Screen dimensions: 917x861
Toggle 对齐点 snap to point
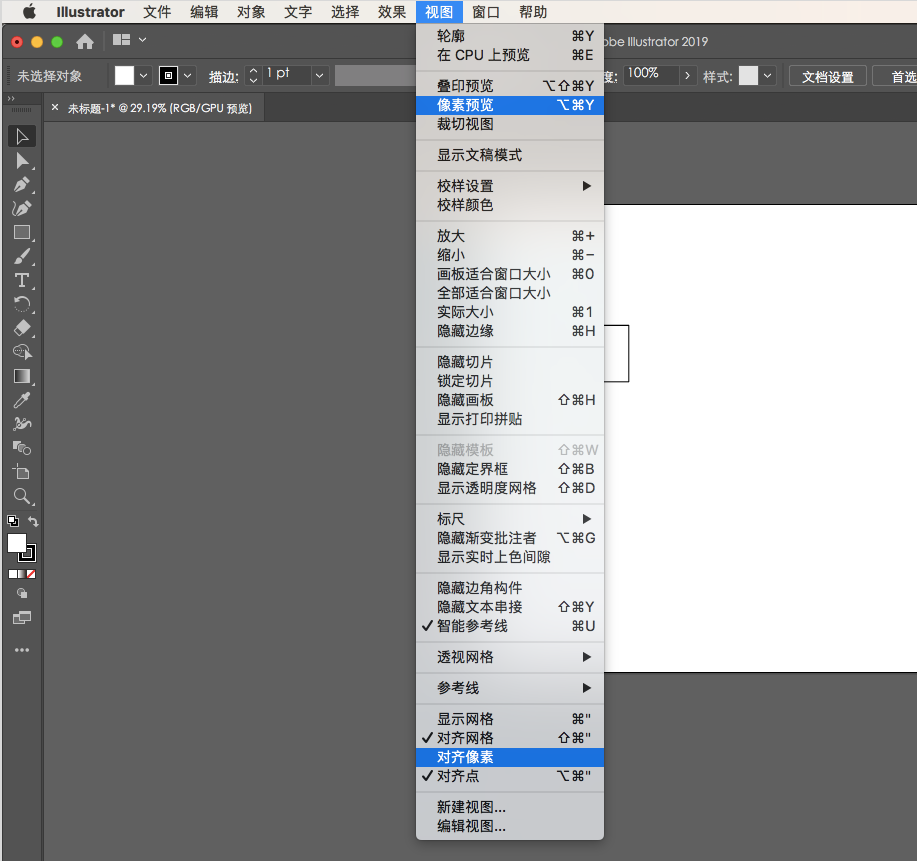[510, 776]
